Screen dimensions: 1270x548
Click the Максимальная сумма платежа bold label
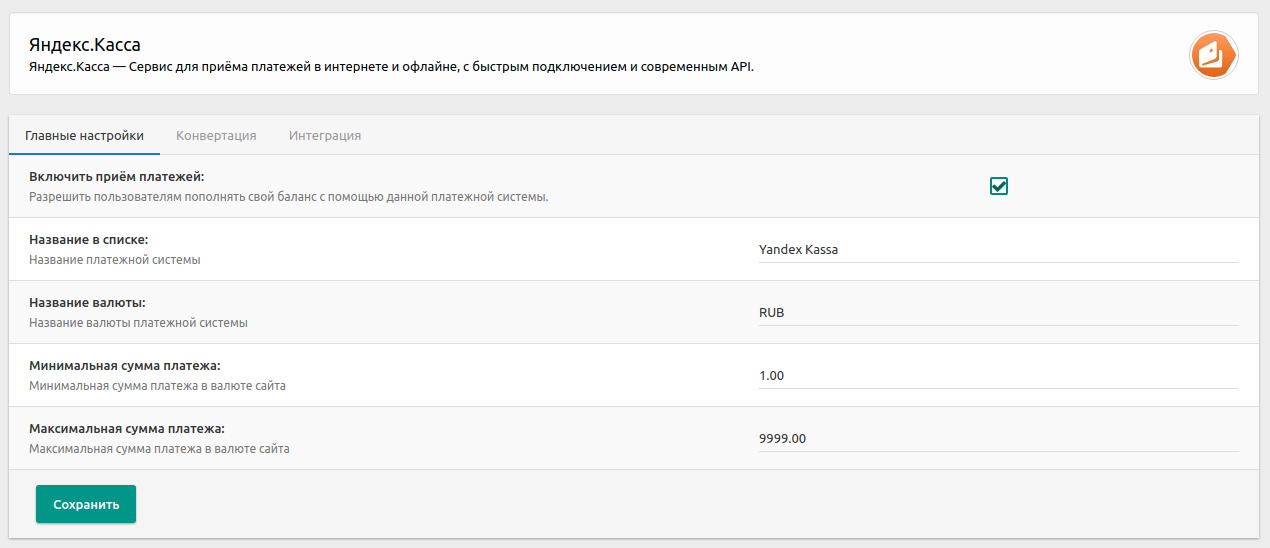[127, 429]
